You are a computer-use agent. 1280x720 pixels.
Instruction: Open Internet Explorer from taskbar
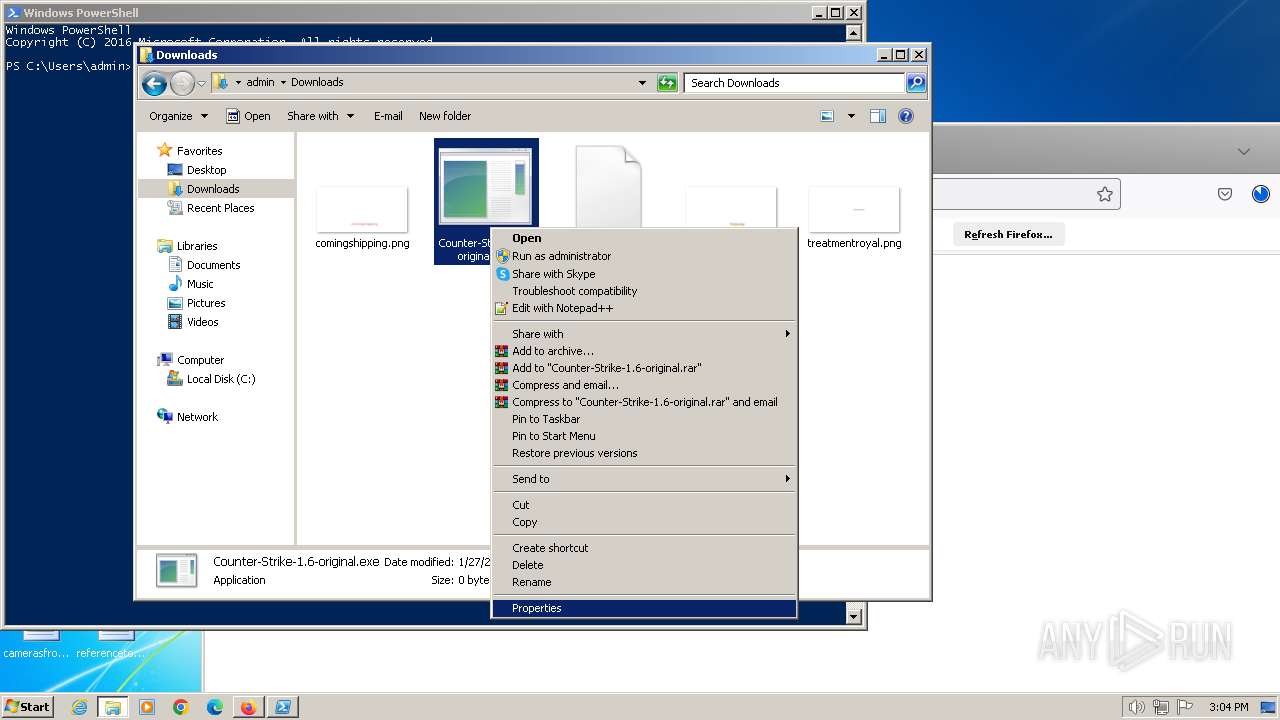click(79, 707)
